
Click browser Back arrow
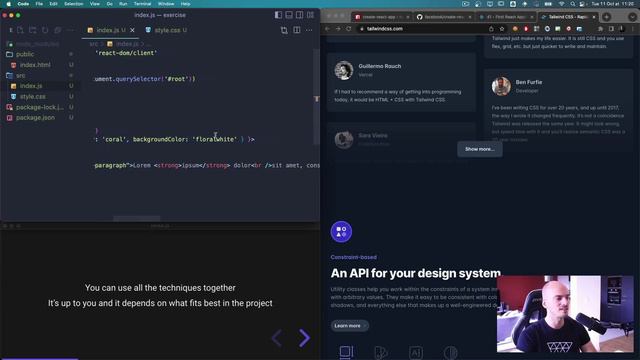coord(327,29)
